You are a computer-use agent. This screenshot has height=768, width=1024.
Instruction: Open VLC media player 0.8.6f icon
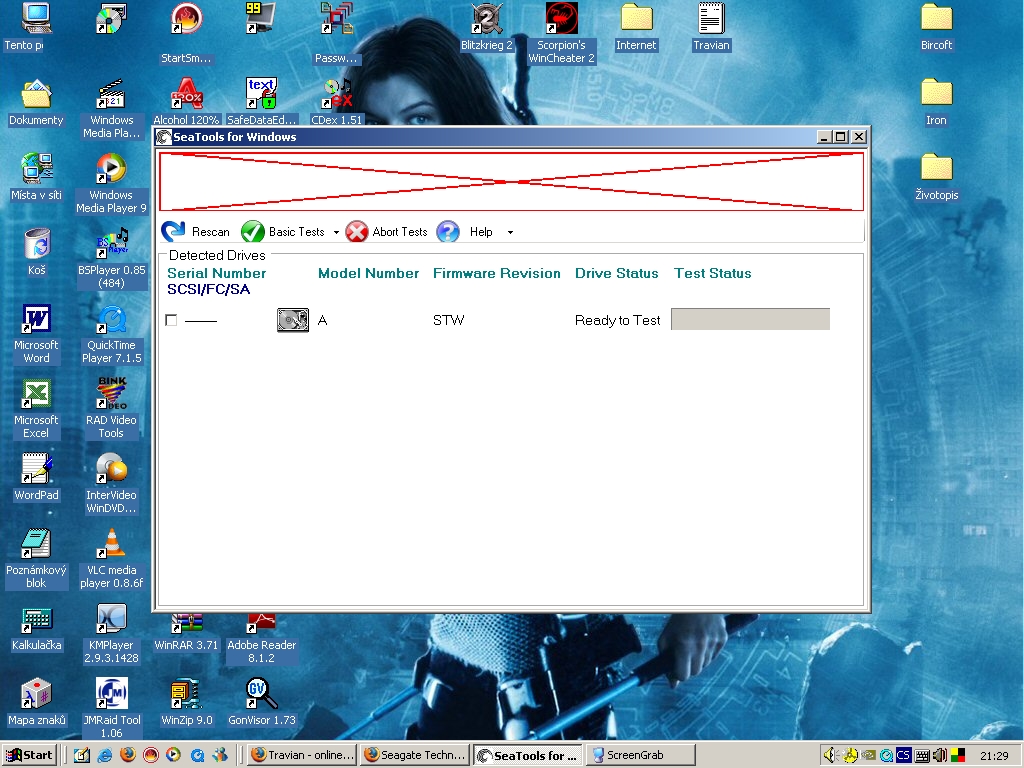[112, 544]
